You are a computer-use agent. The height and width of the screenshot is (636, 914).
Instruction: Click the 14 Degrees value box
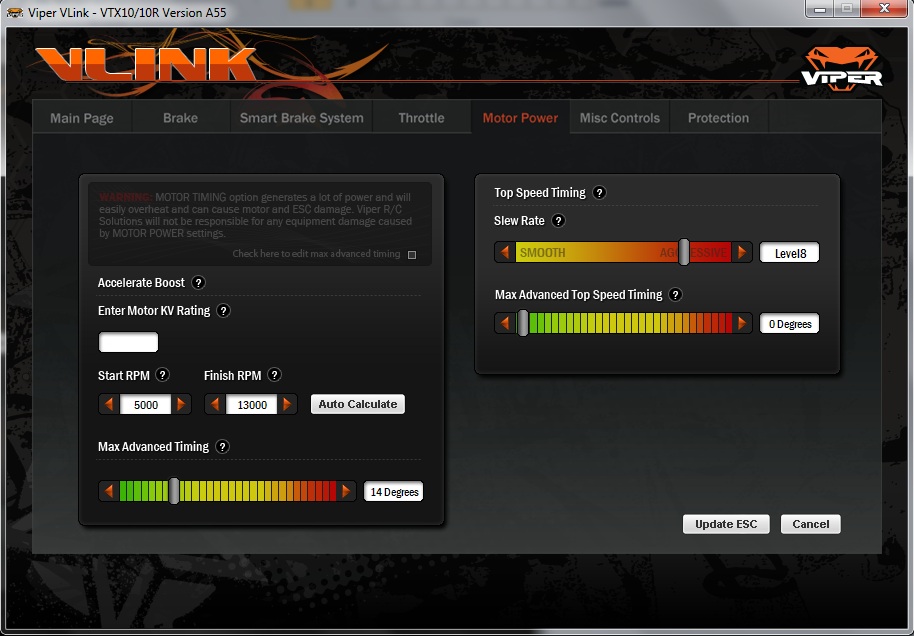pyautogui.click(x=393, y=491)
